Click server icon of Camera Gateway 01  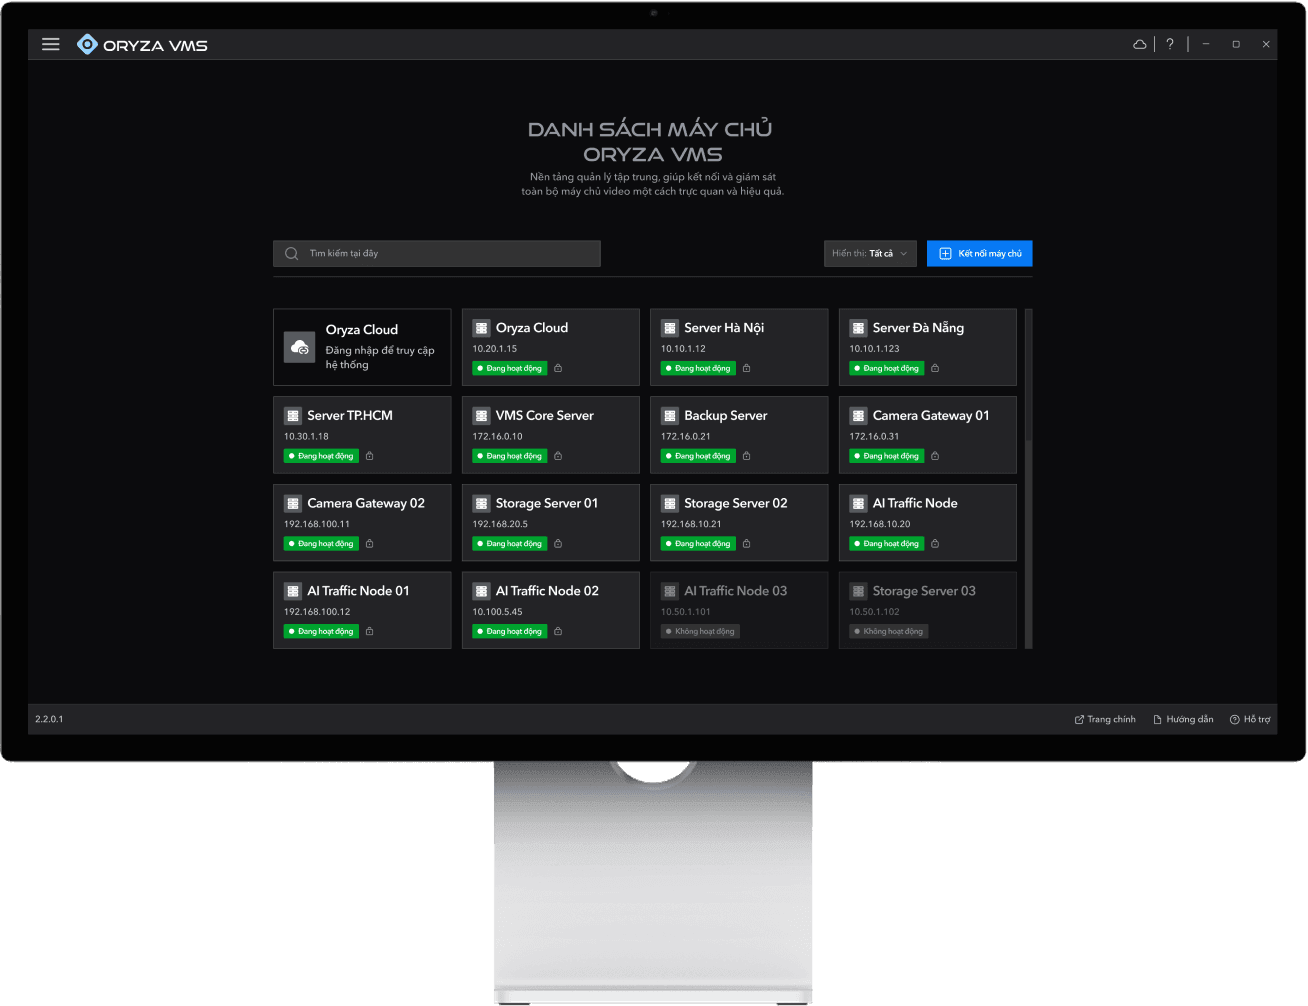858,416
